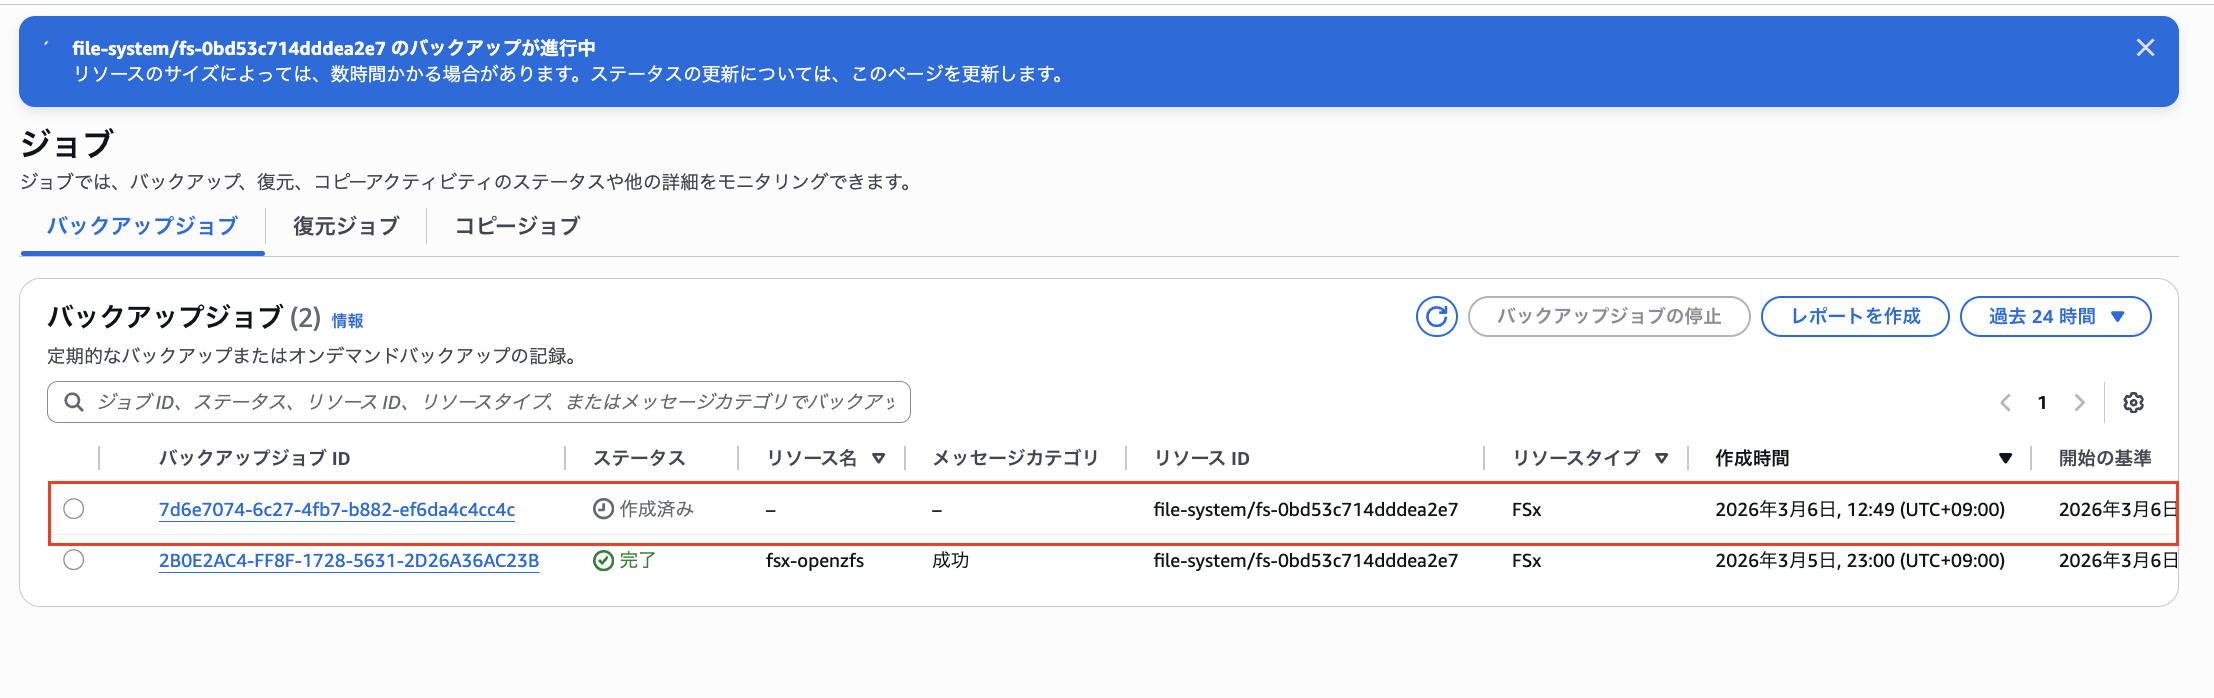2214x698 pixels.
Task: Click the 作成済み status clock icon
Action: (603, 509)
